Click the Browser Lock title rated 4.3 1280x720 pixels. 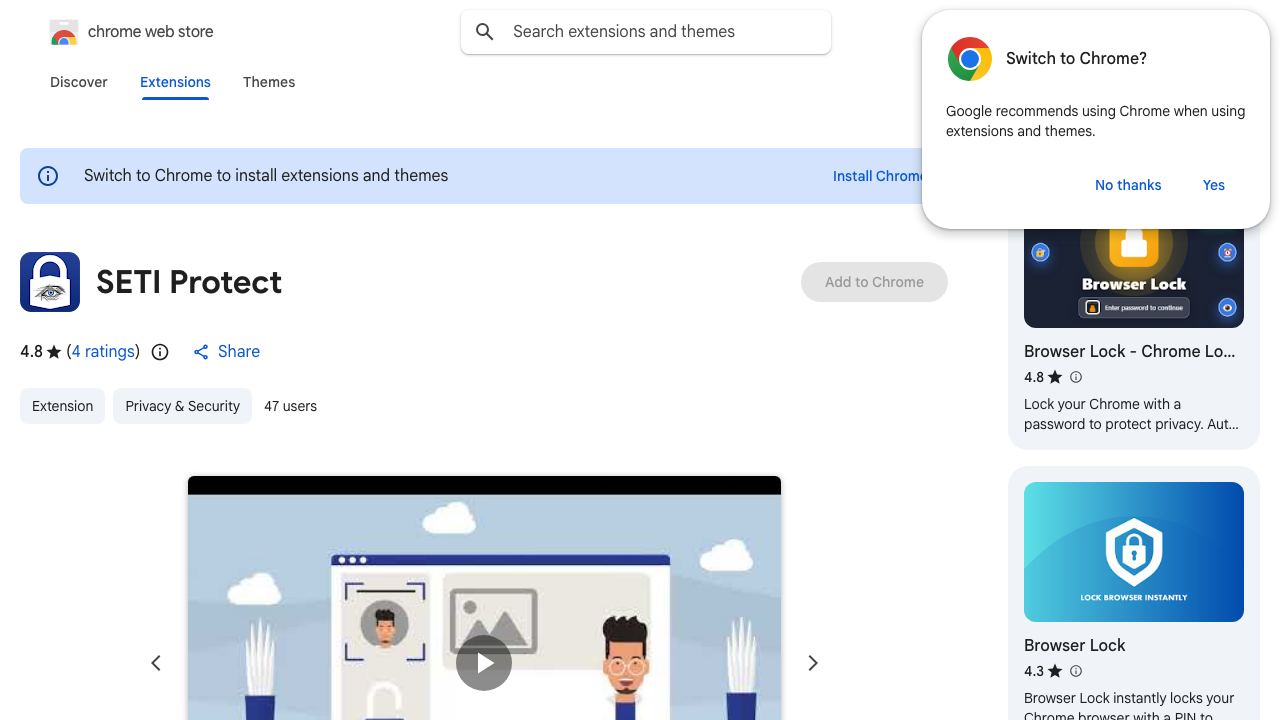[x=1074, y=645]
